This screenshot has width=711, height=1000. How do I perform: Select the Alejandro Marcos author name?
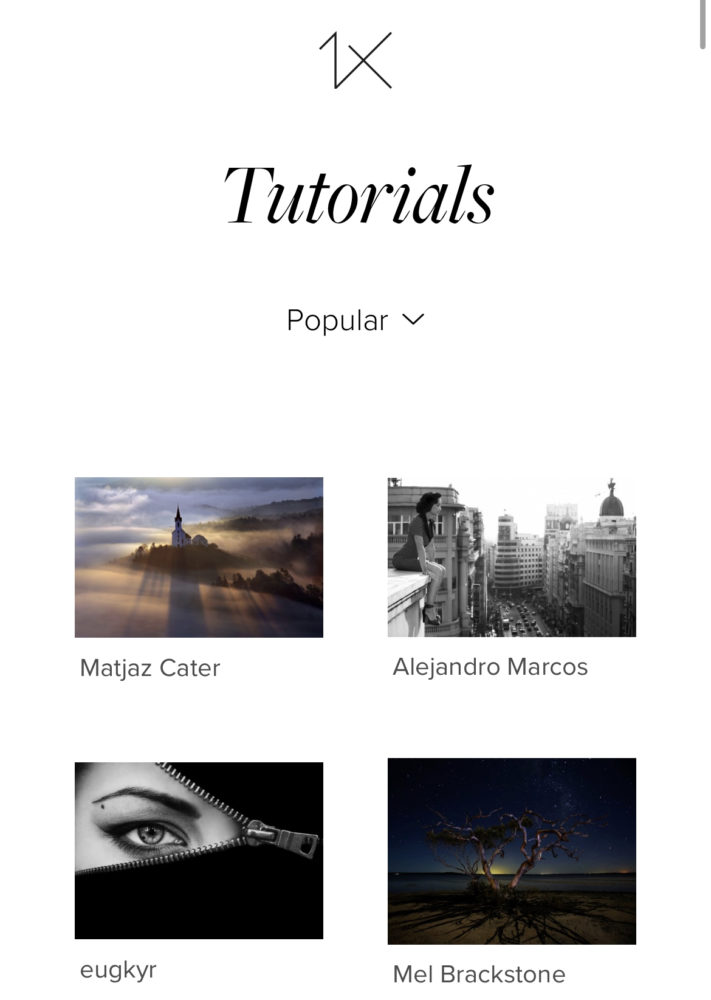(x=490, y=667)
